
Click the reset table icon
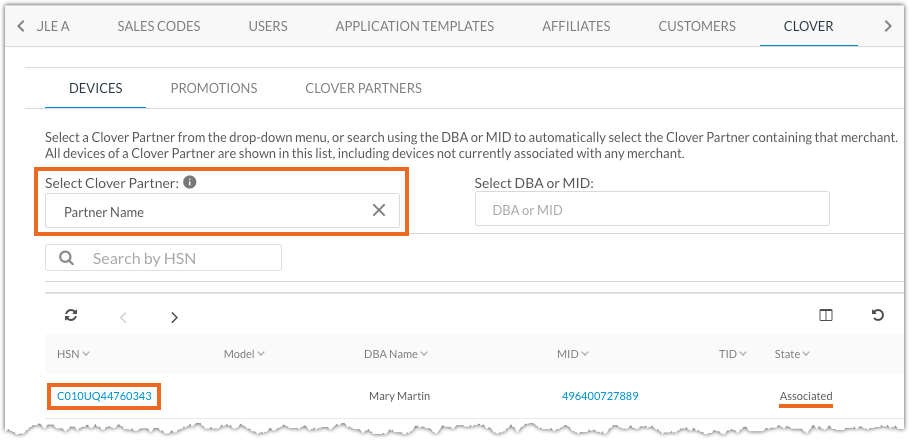coord(878,316)
